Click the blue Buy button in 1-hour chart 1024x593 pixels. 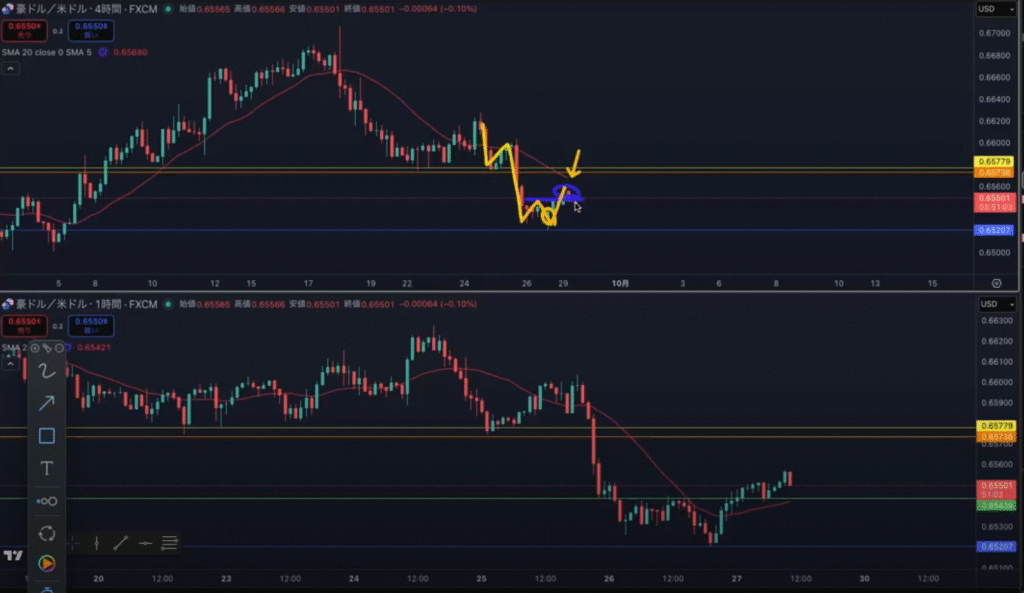coord(91,325)
